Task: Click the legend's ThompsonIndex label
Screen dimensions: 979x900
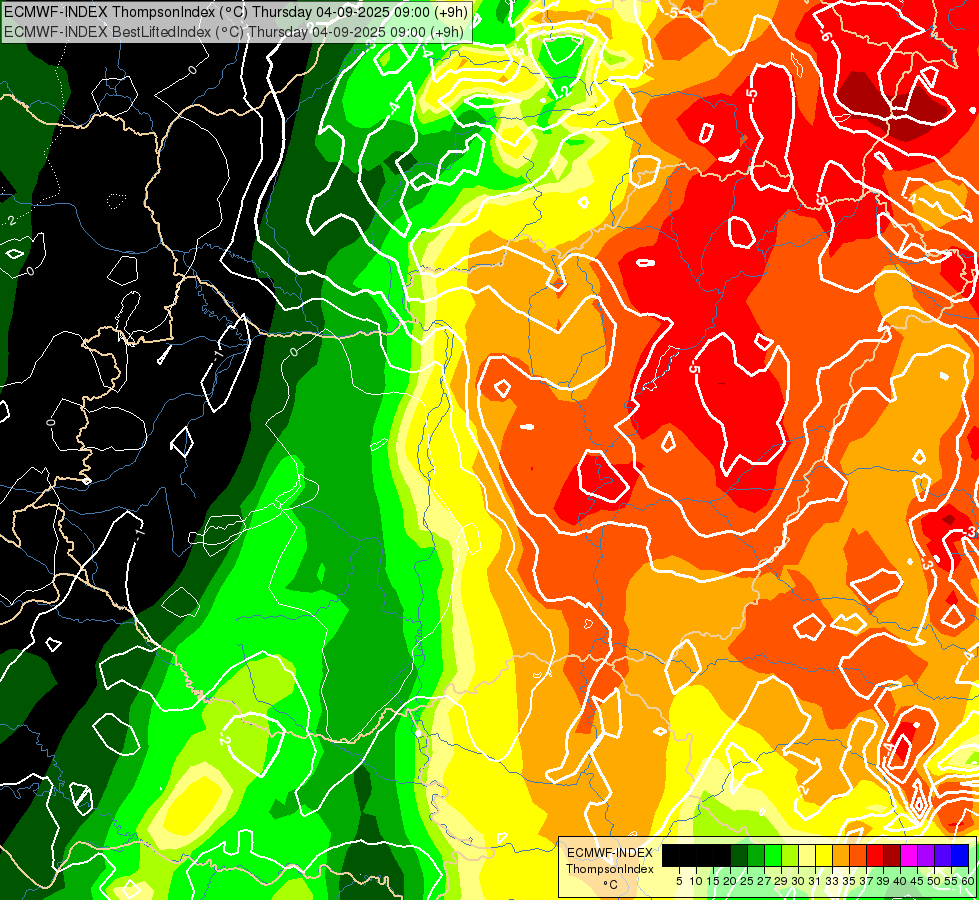Action: pos(610,869)
